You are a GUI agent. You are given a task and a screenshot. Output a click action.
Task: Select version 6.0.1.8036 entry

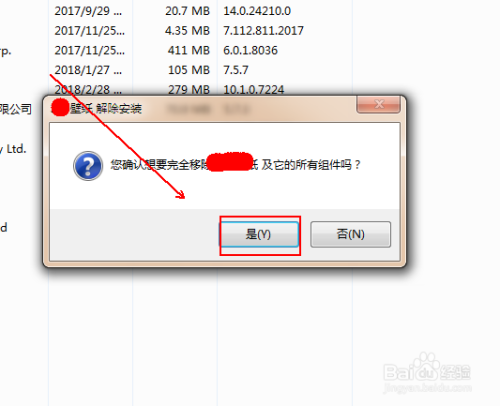(x=250, y=50)
